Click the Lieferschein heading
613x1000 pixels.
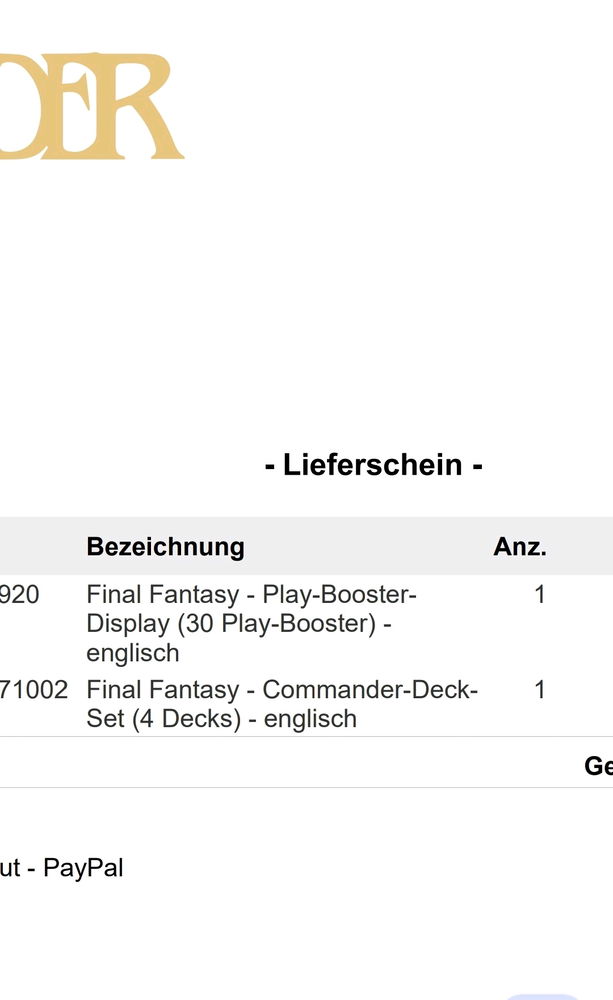tap(373, 464)
